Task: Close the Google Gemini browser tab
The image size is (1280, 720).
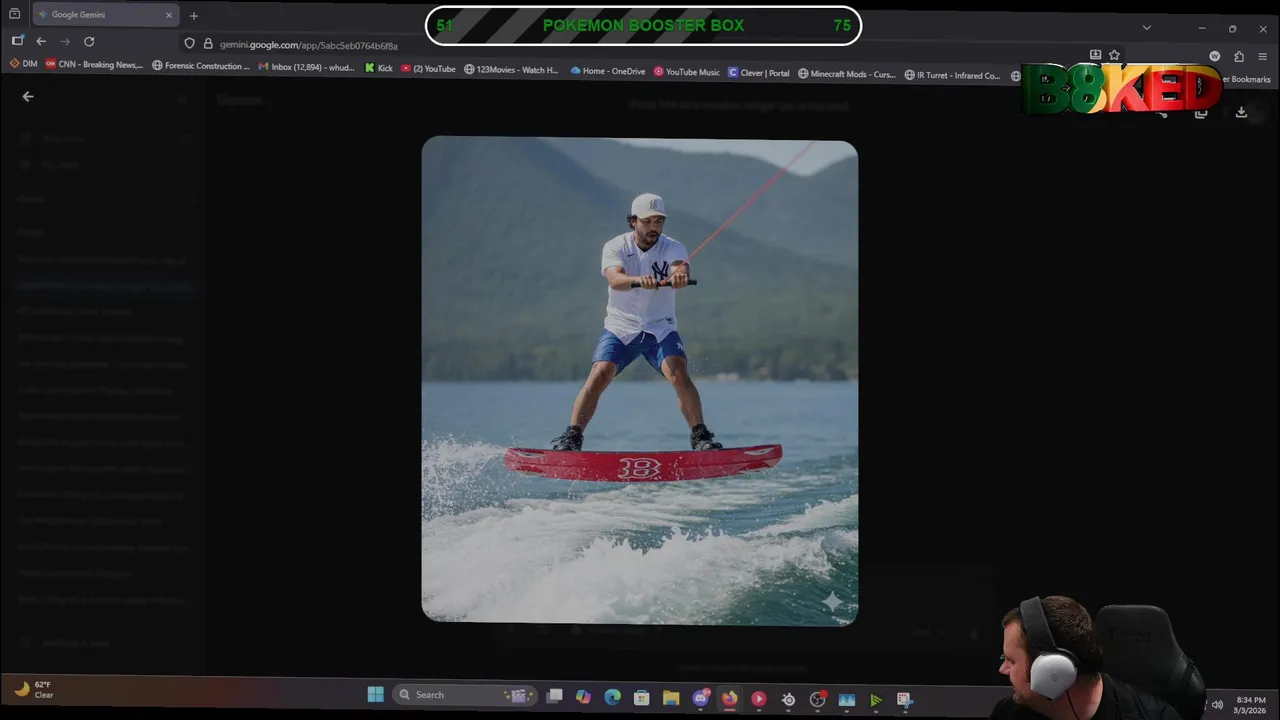Action: click(169, 15)
